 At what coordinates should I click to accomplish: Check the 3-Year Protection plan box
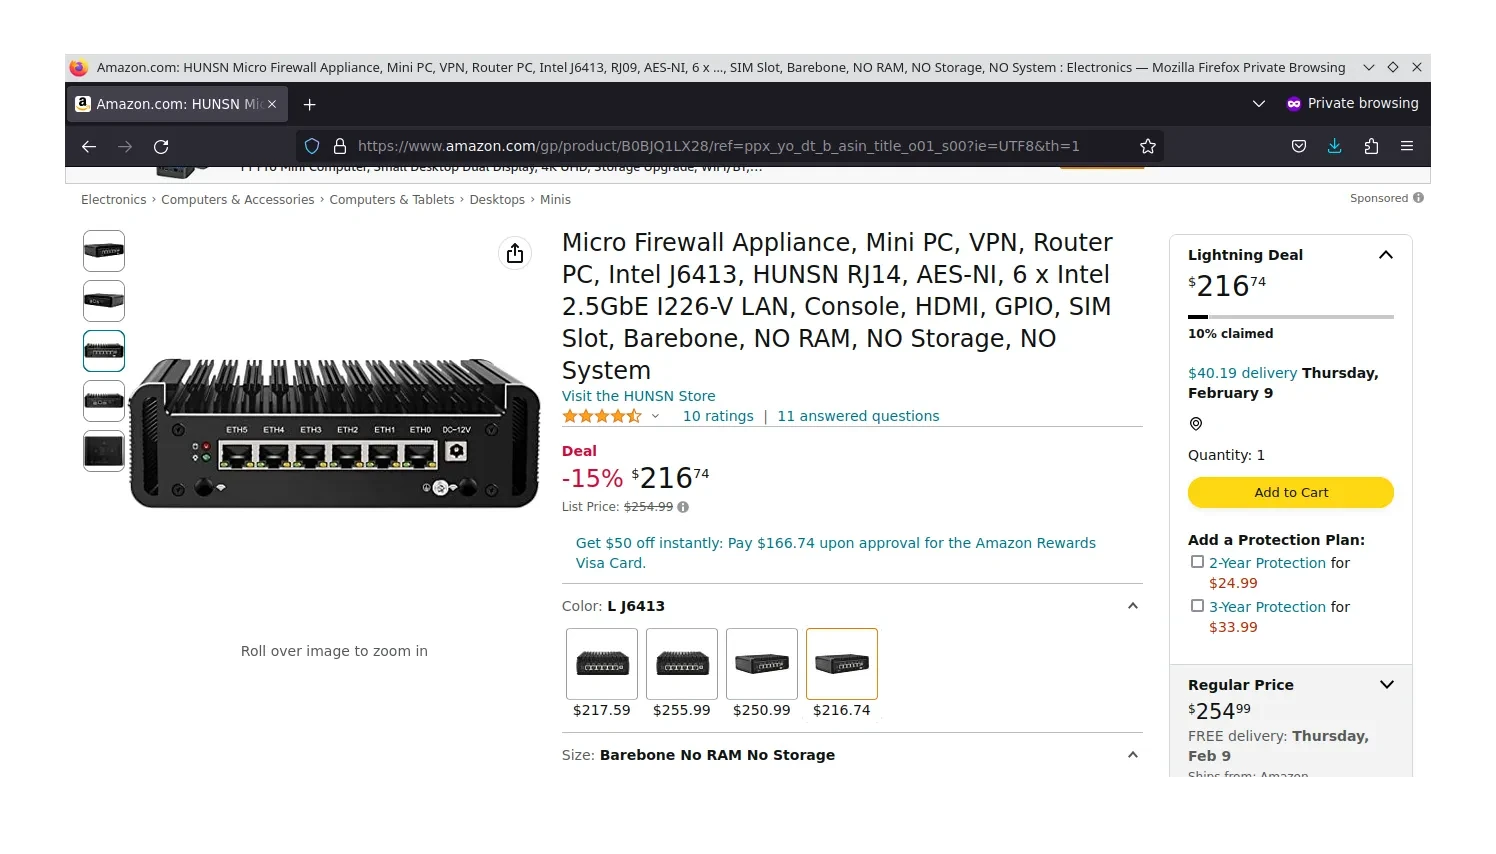pyautogui.click(x=1197, y=606)
